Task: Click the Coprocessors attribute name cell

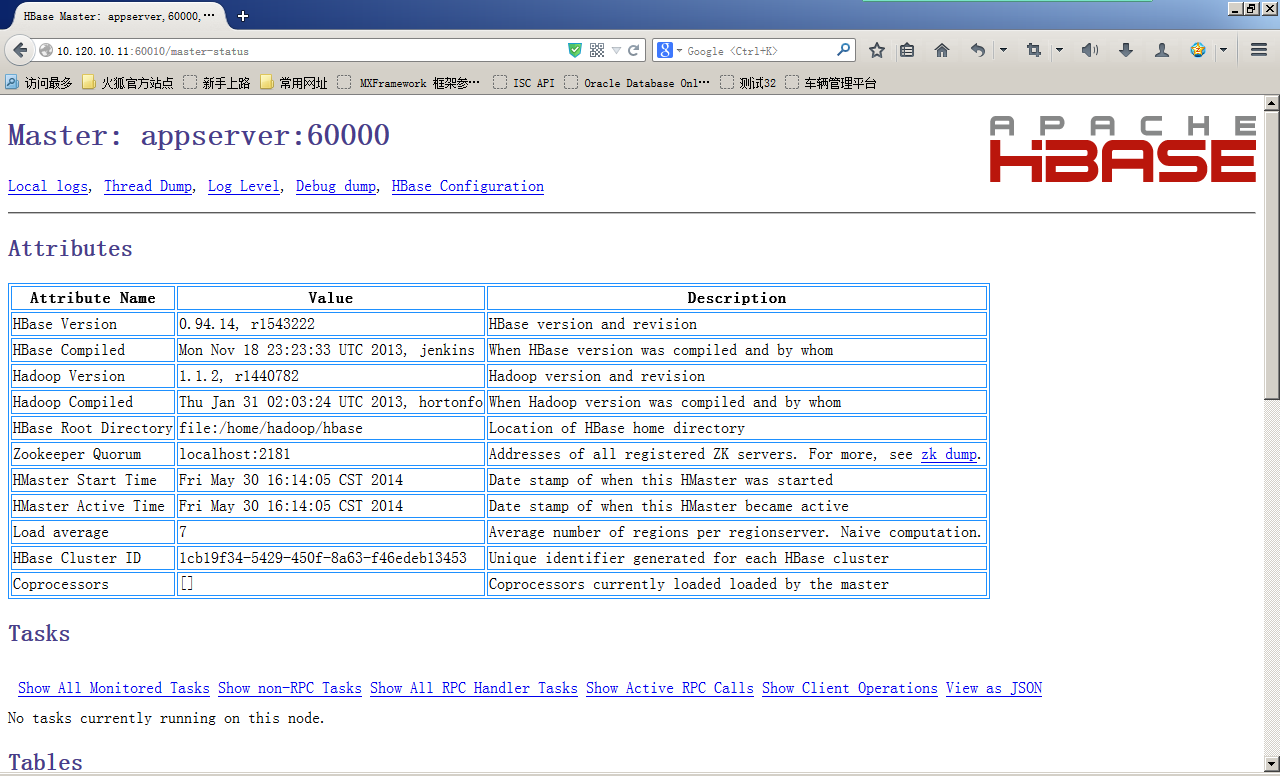Action: [x=93, y=584]
